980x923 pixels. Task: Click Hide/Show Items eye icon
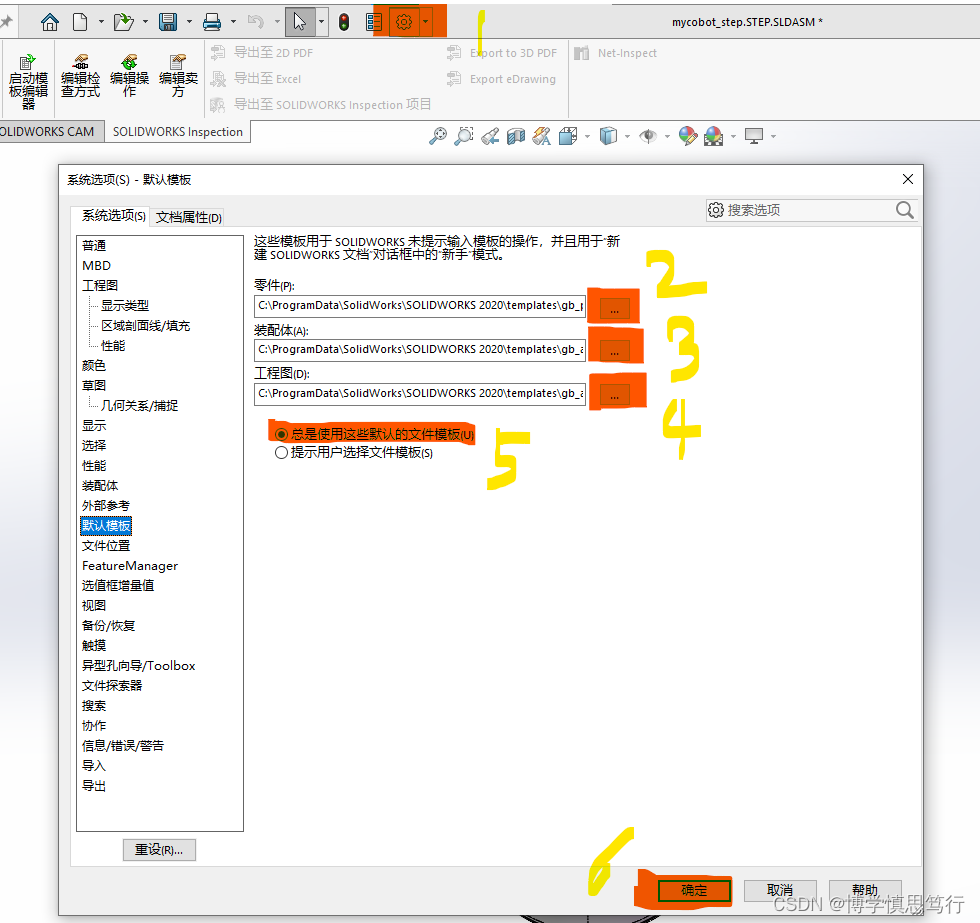point(648,136)
